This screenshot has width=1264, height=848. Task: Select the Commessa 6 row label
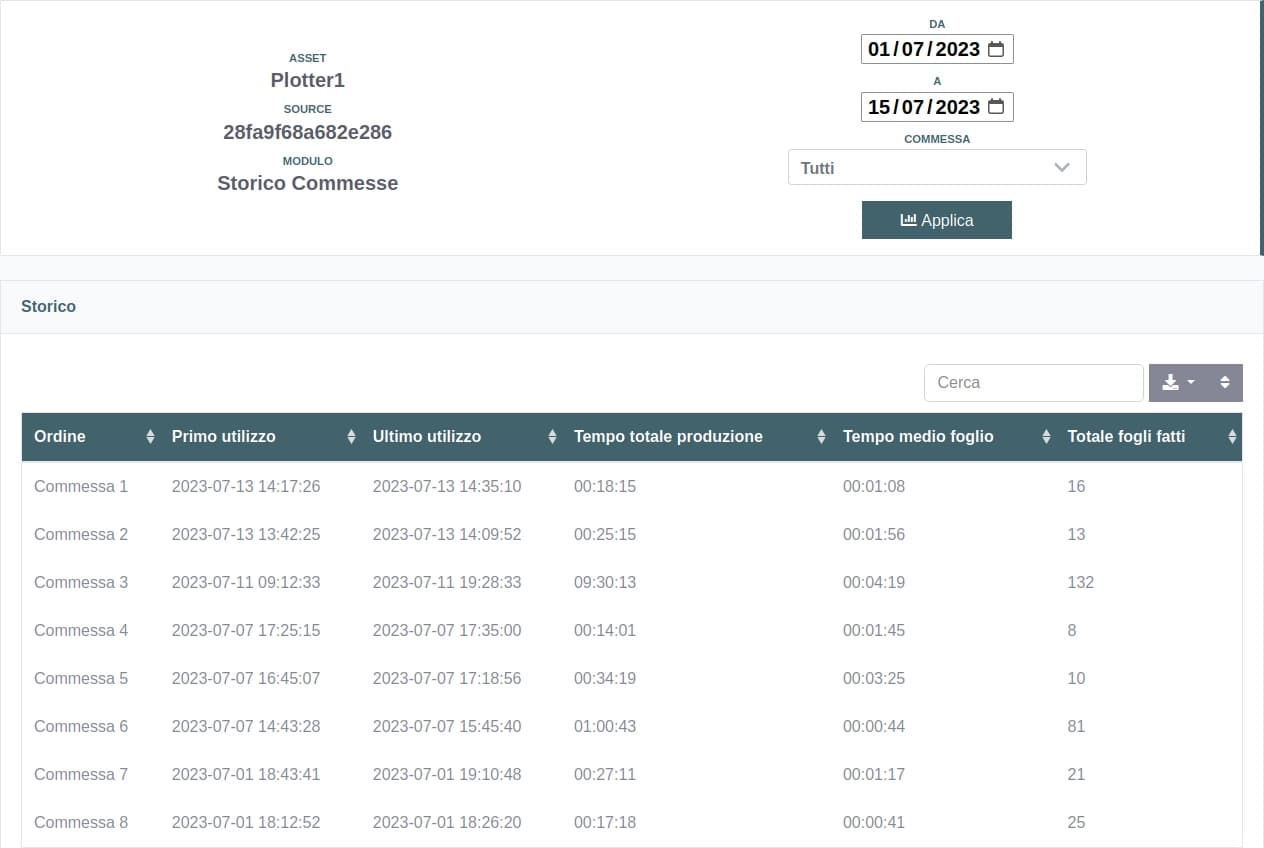[81, 726]
